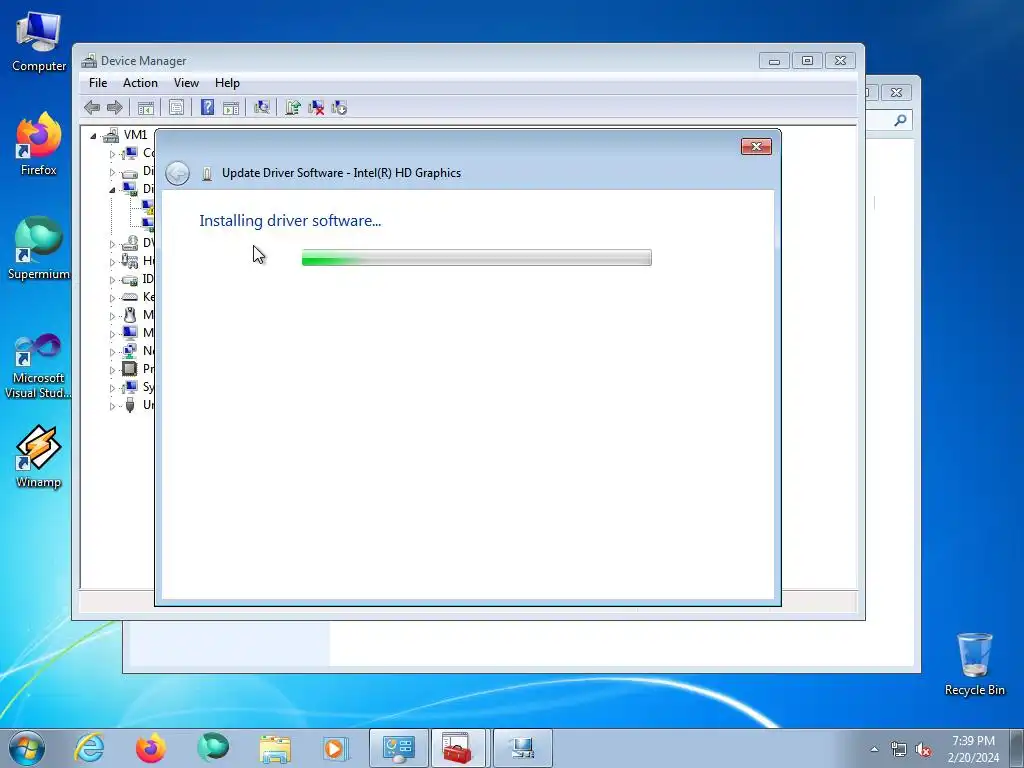This screenshot has height=768, width=1024.
Task: Expand the keyboard category arrow
Action: [112, 298]
